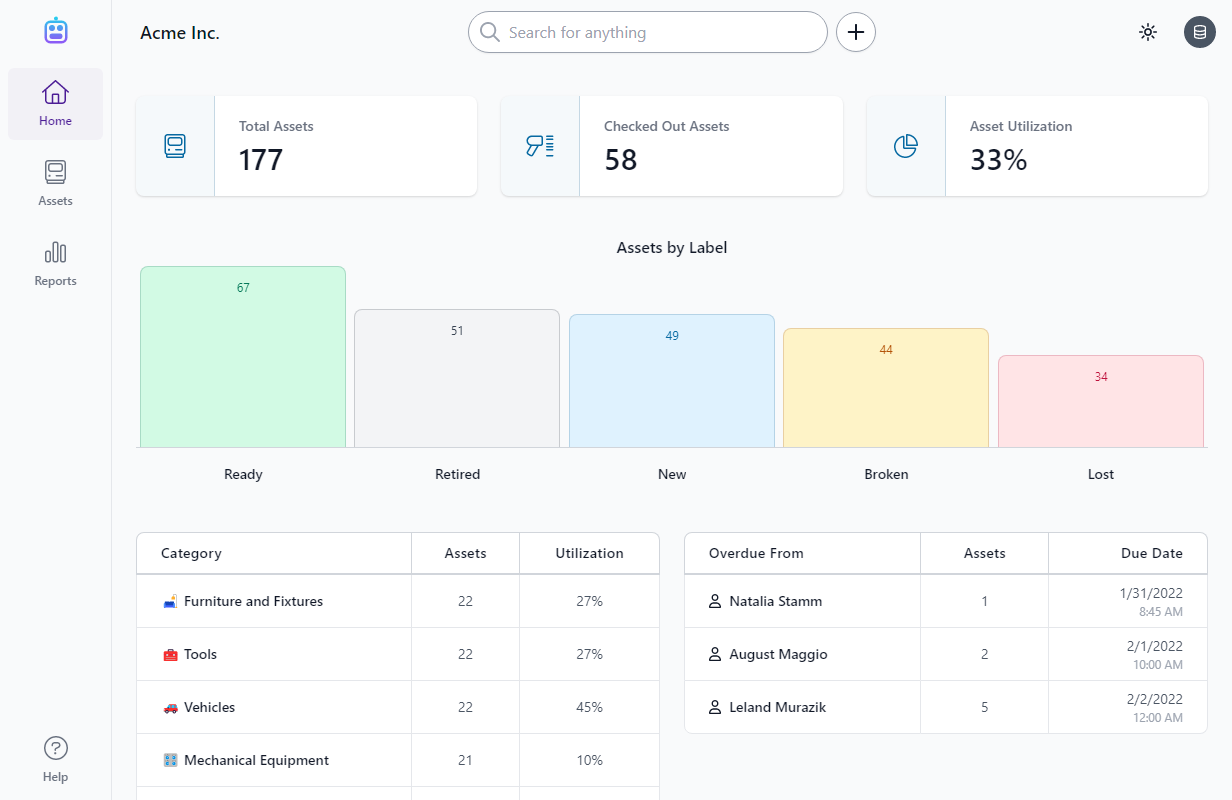Click the plus button to add a new item
The image size is (1232, 800).
click(855, 32)
